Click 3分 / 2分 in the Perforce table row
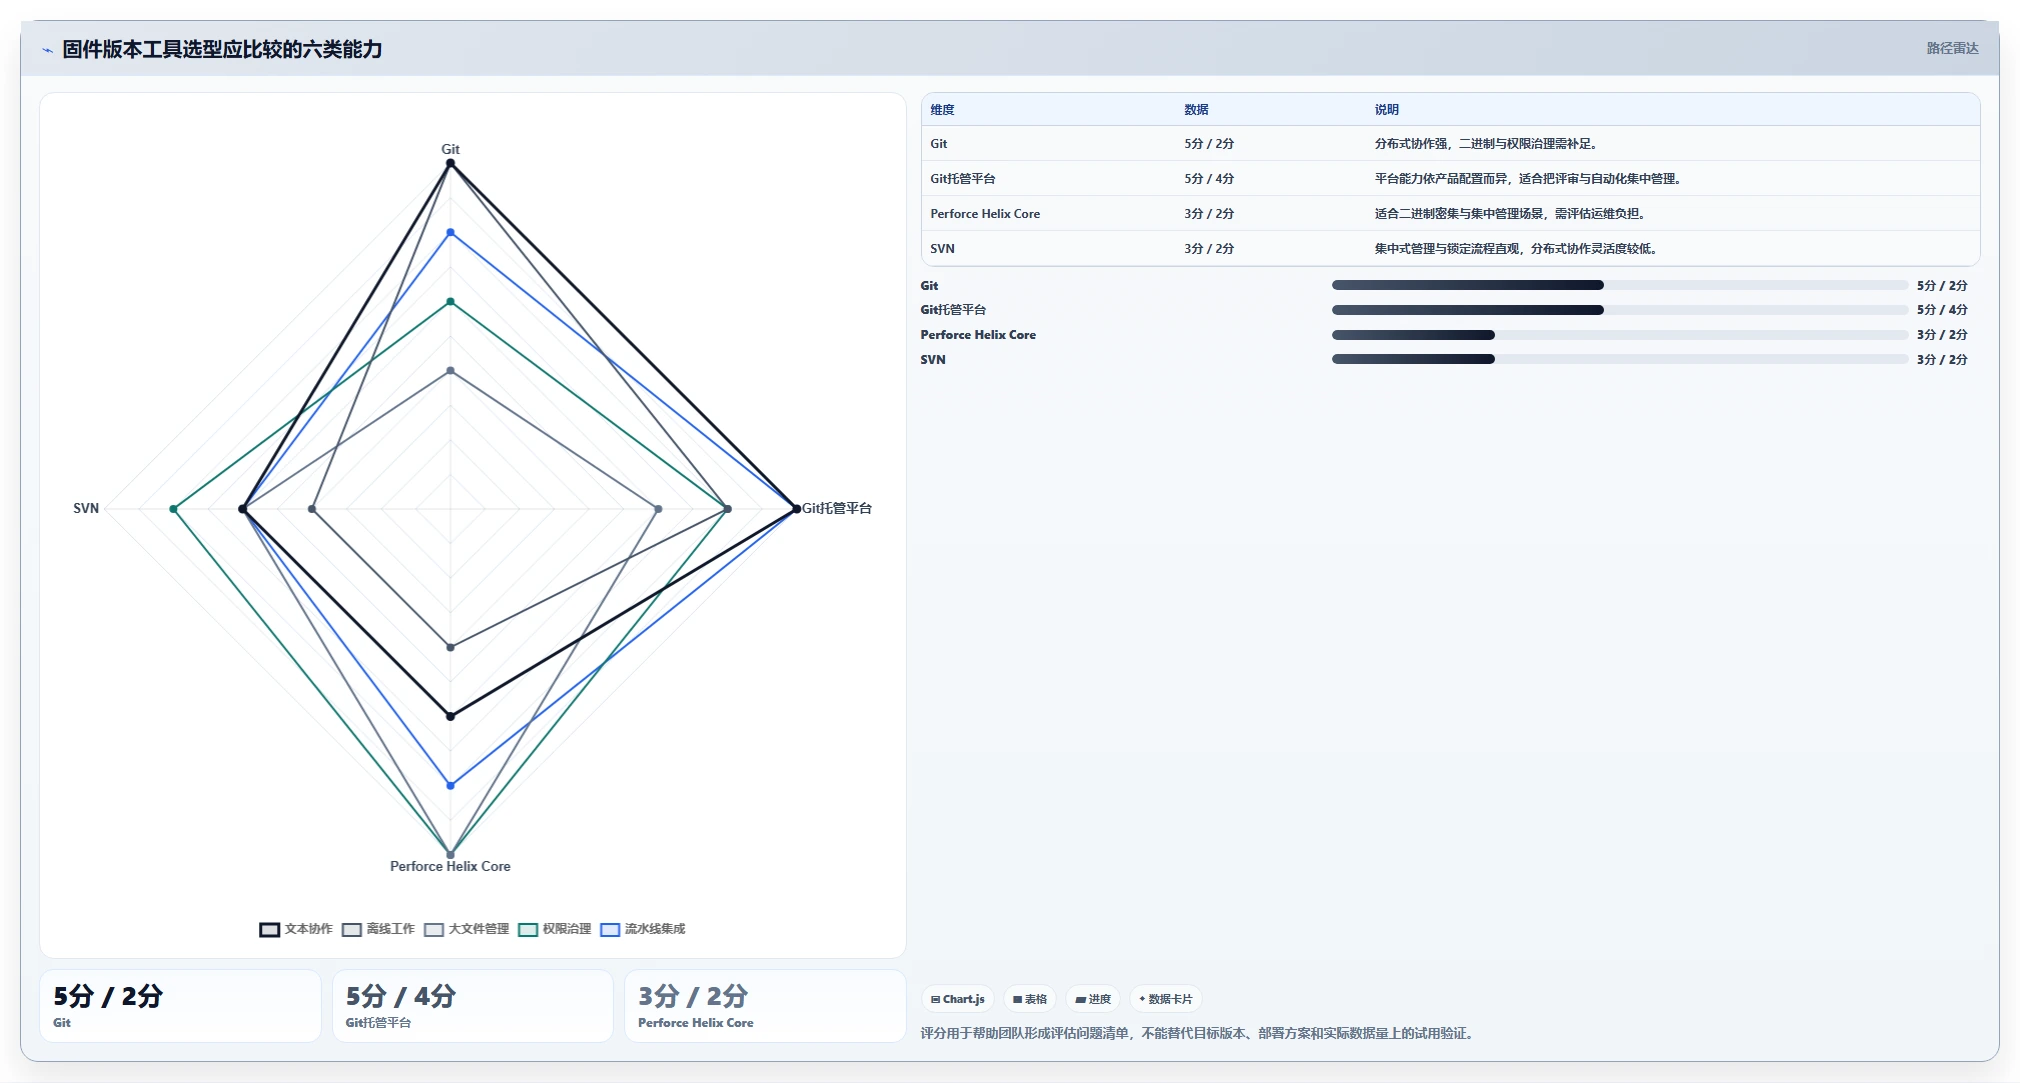This screenshot has width=2020, height=1083. pyautogui.click(x=1209, y=214)
